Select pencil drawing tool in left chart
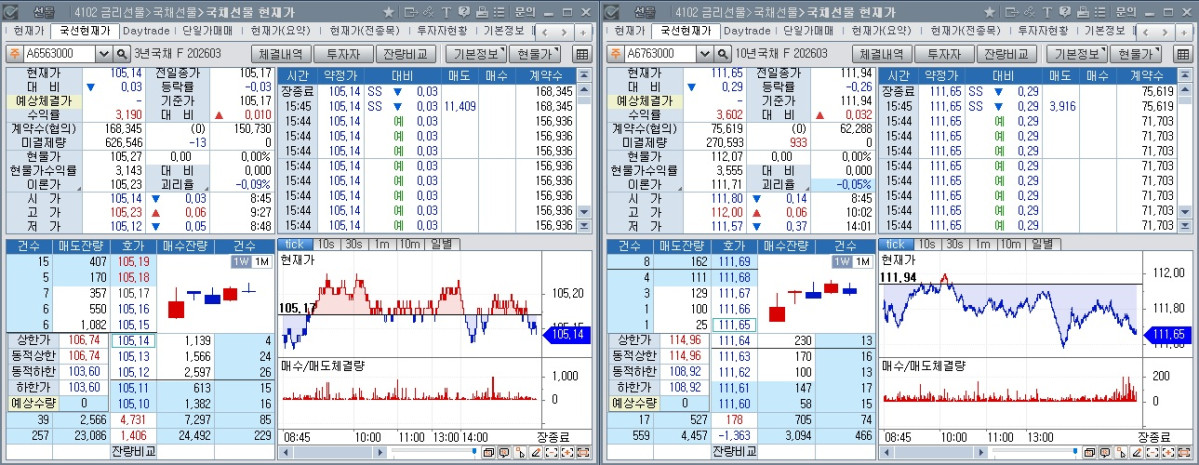Image resolution: width=1199 pixels, height=465 pixels. 536,453
